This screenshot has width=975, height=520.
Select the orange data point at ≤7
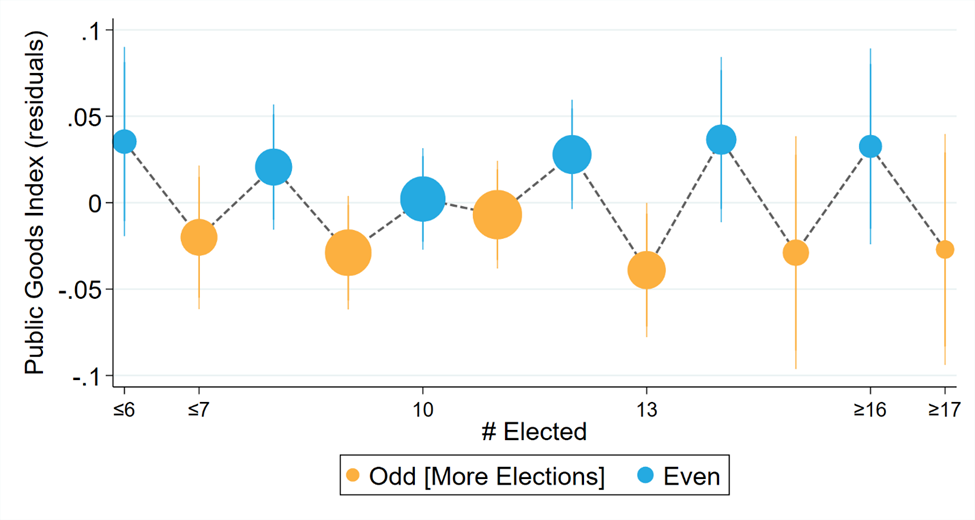(x=199, y=237)
